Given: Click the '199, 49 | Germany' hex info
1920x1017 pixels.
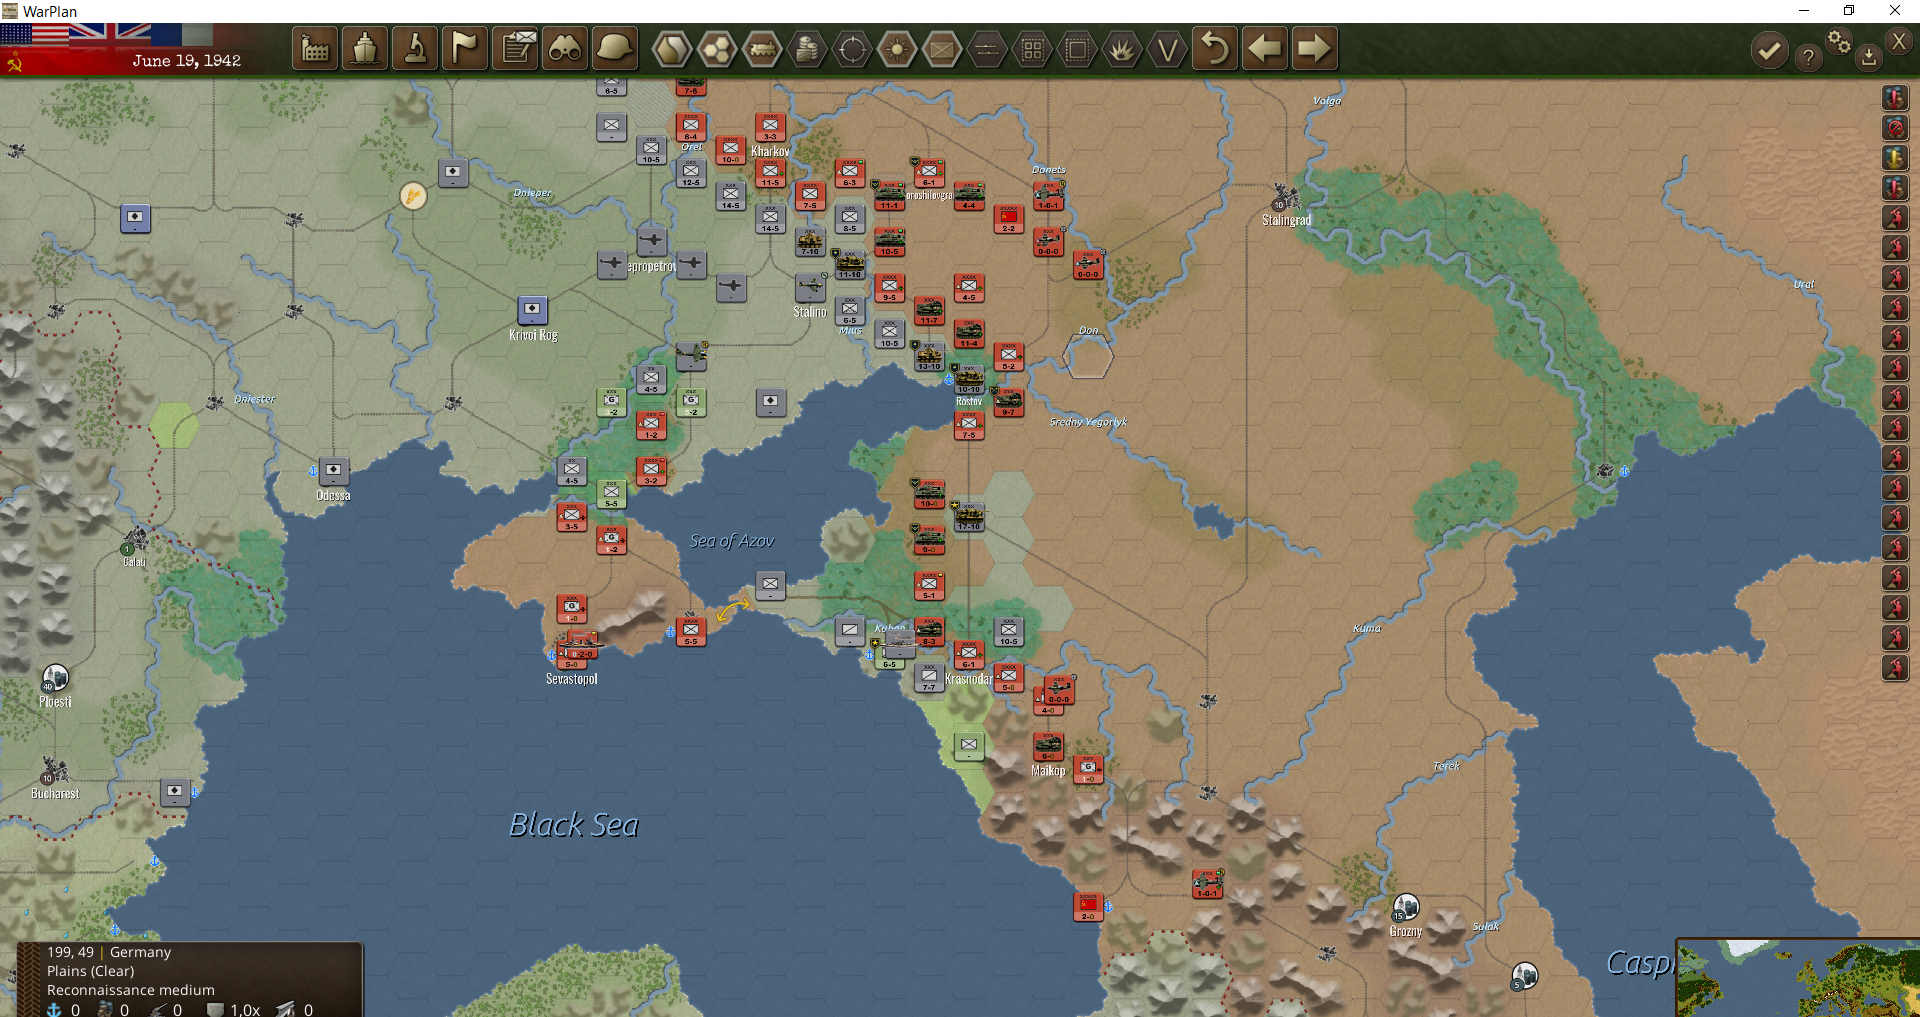Looking at the screenshot, I should tap(109, 952).
